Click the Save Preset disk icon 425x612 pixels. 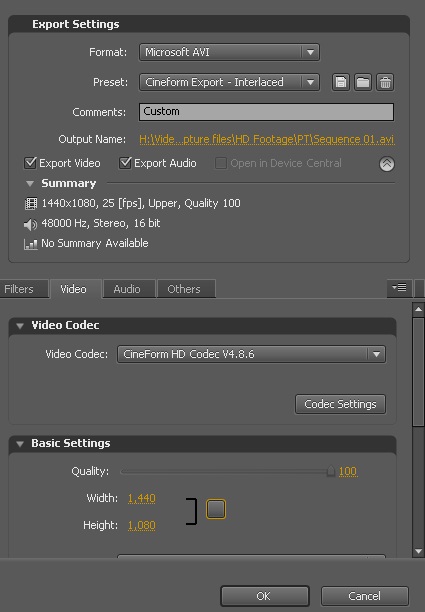[x=341, y=82]
